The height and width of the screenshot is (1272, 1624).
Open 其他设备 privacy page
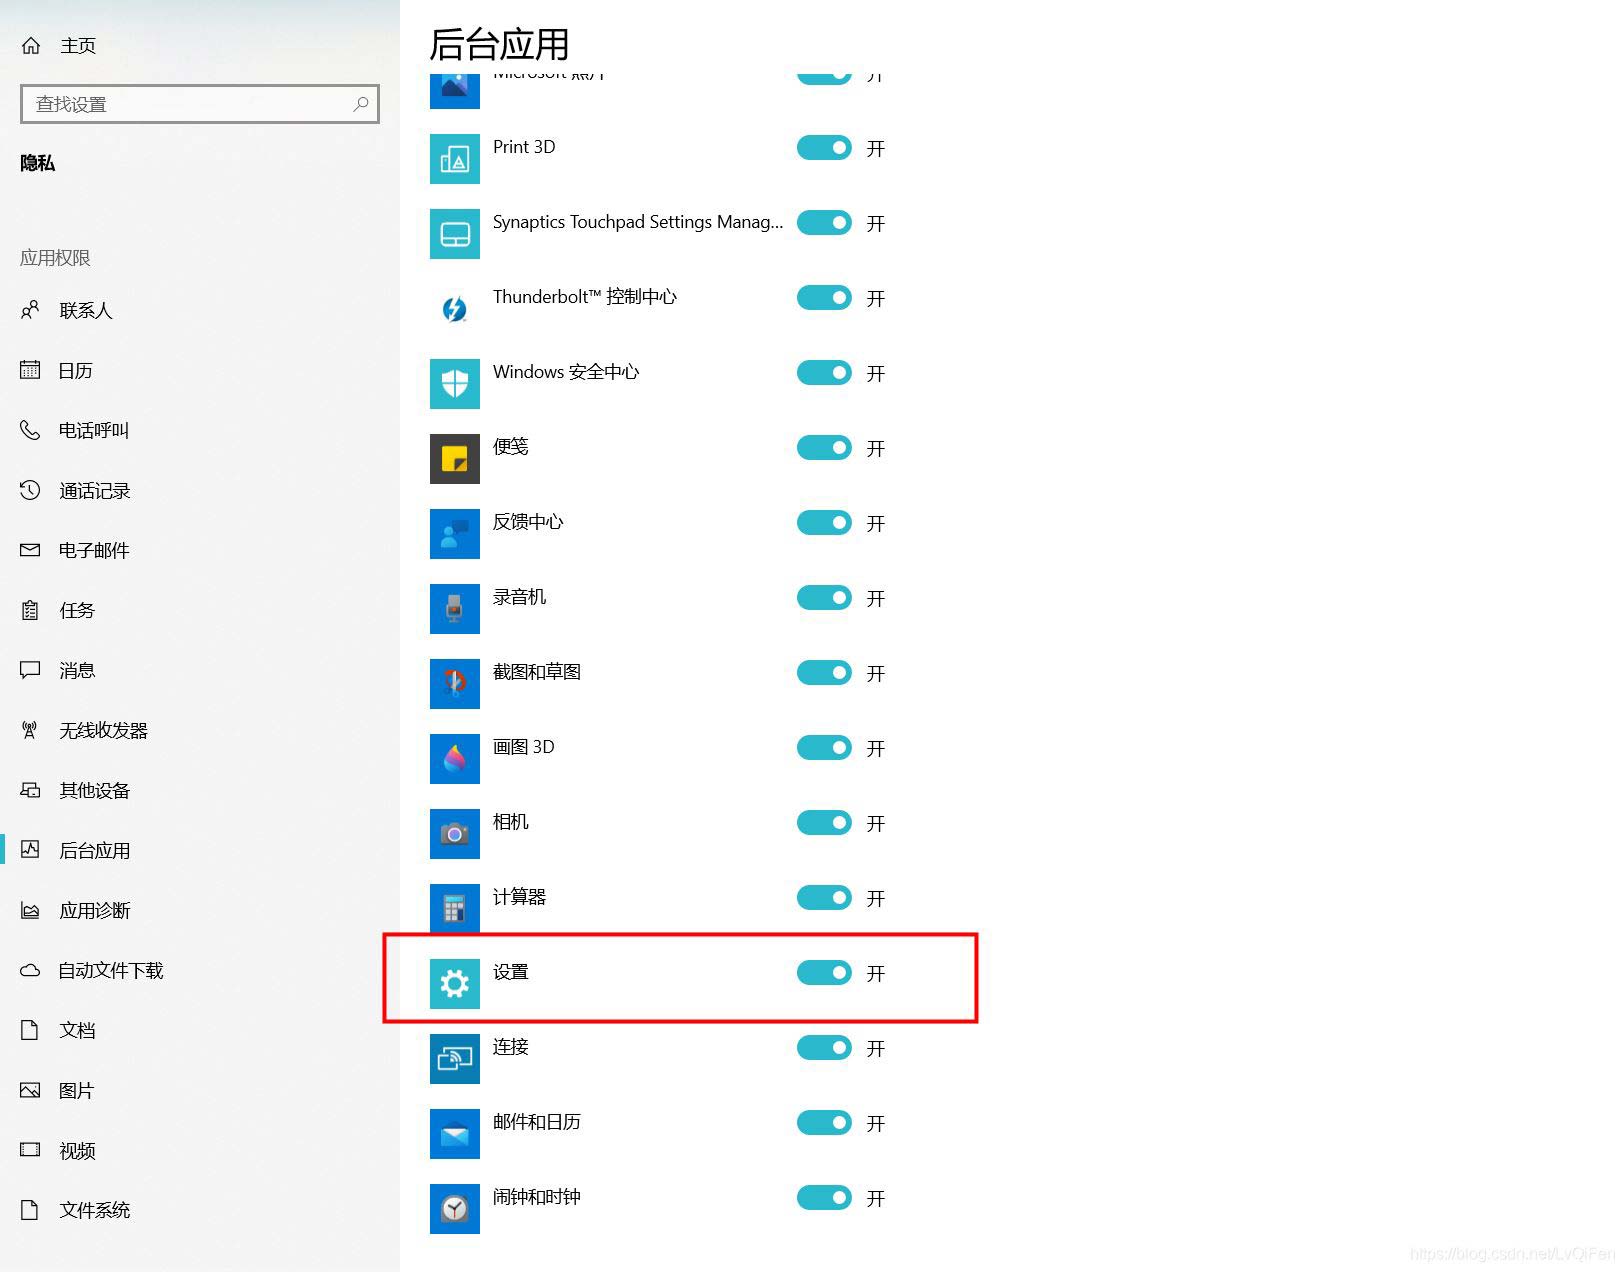(x=200, y=791)
